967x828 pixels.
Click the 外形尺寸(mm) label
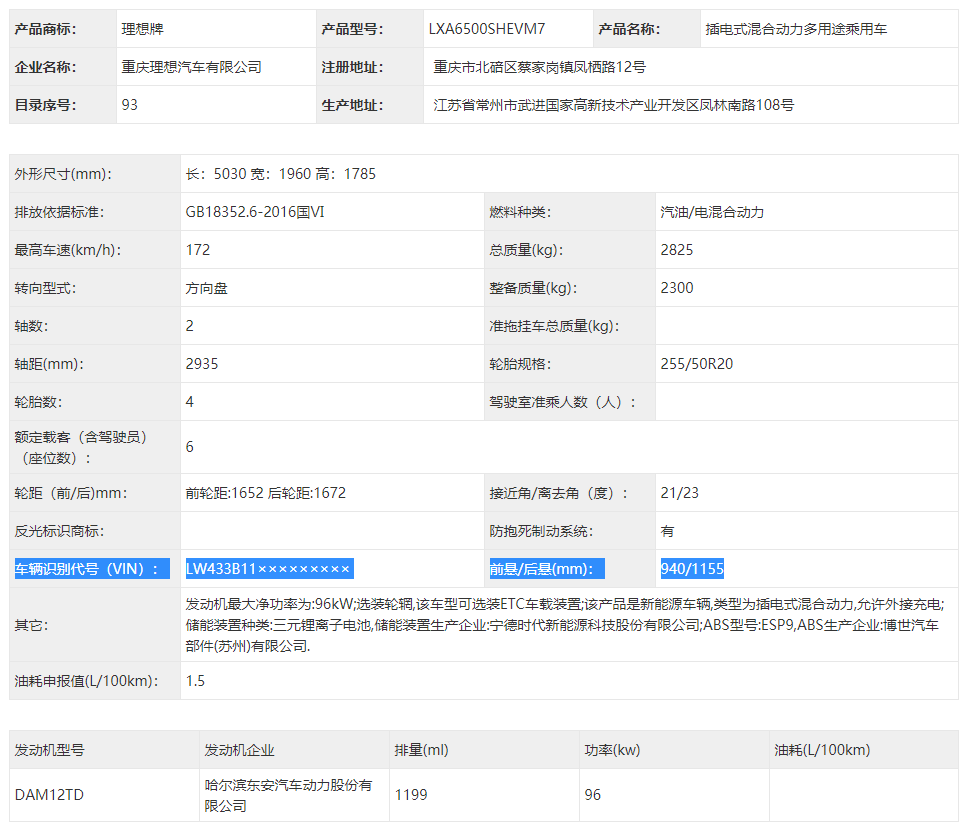64,174
